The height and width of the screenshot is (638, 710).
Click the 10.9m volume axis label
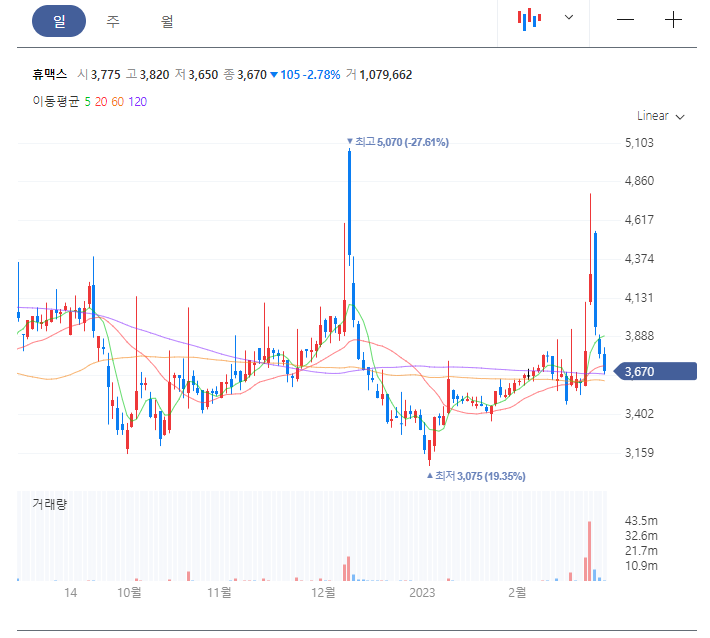(641, 566)
